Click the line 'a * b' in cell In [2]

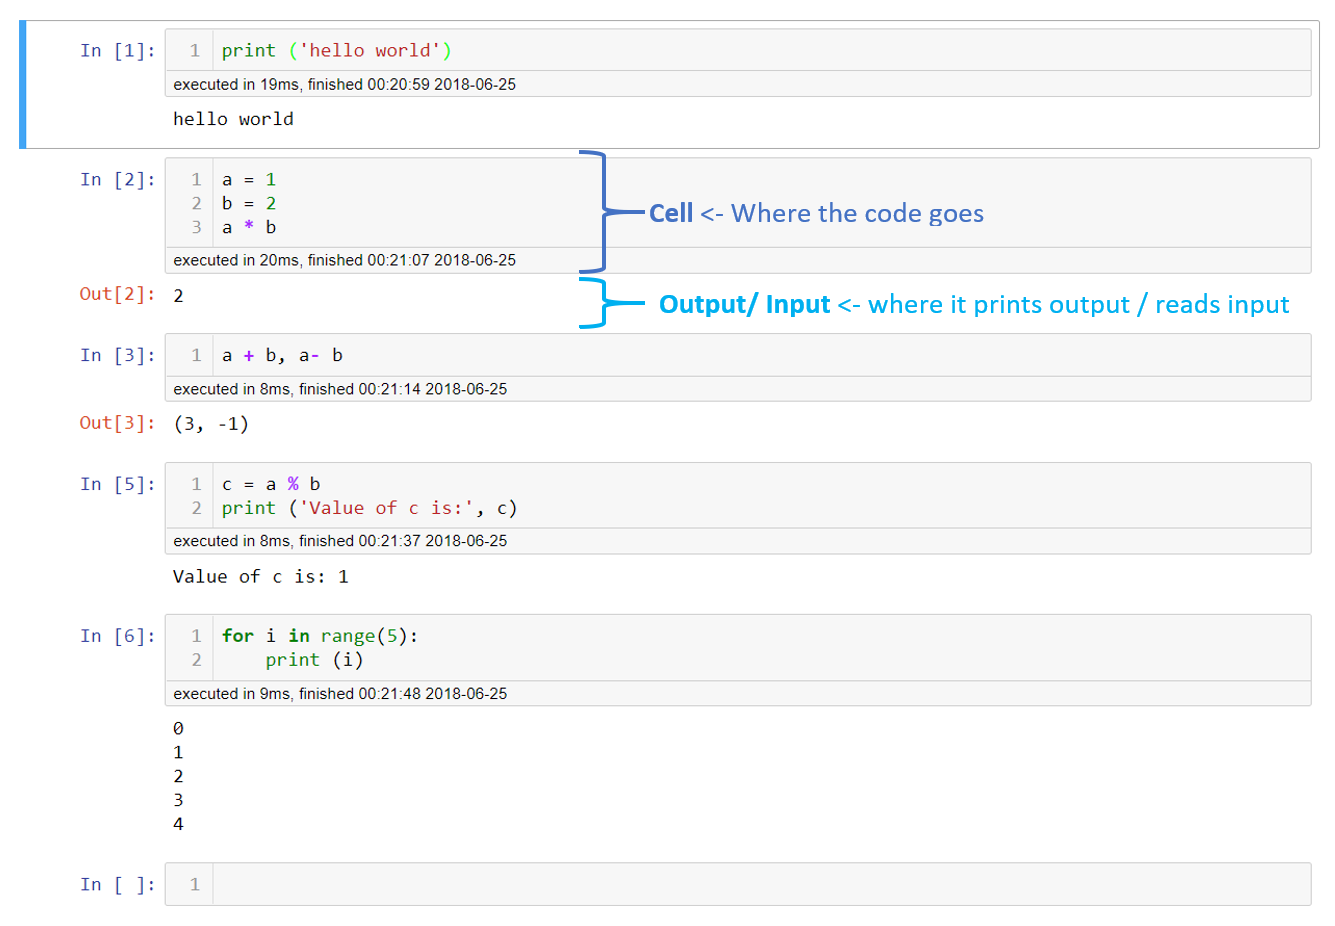pyautogui.click(x=249, y=227)
